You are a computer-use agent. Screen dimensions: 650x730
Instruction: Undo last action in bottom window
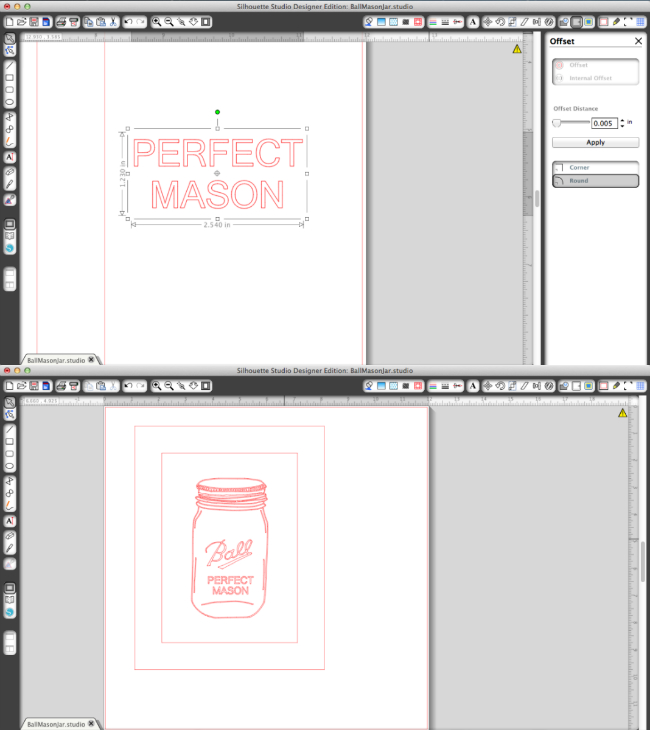(x=129, y=386)
